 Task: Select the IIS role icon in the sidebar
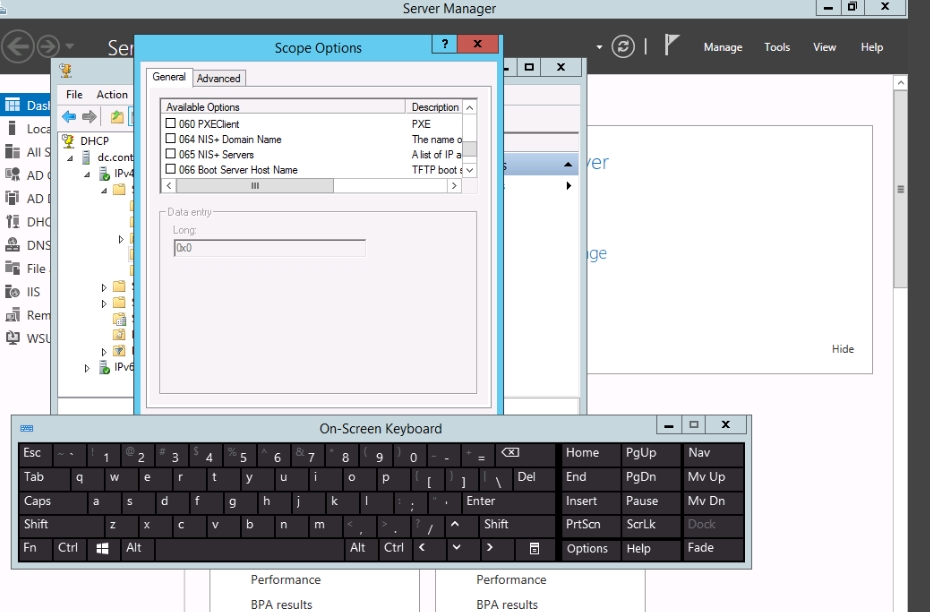[12, 291]
